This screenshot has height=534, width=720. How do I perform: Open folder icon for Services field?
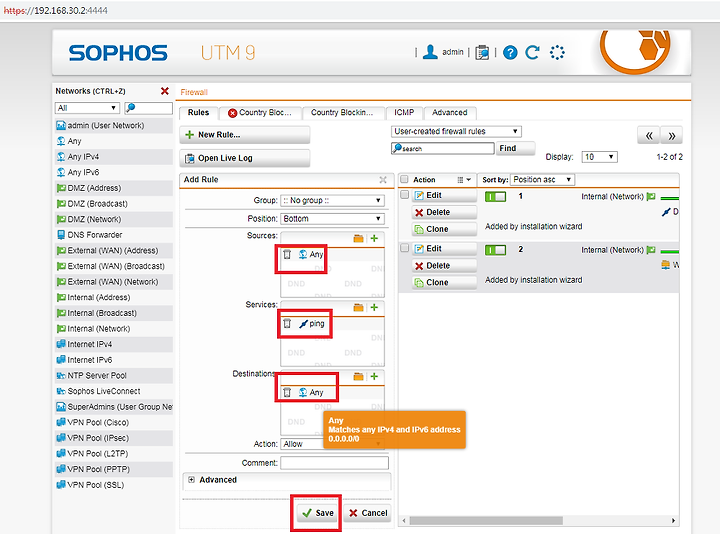click(359, 308)
